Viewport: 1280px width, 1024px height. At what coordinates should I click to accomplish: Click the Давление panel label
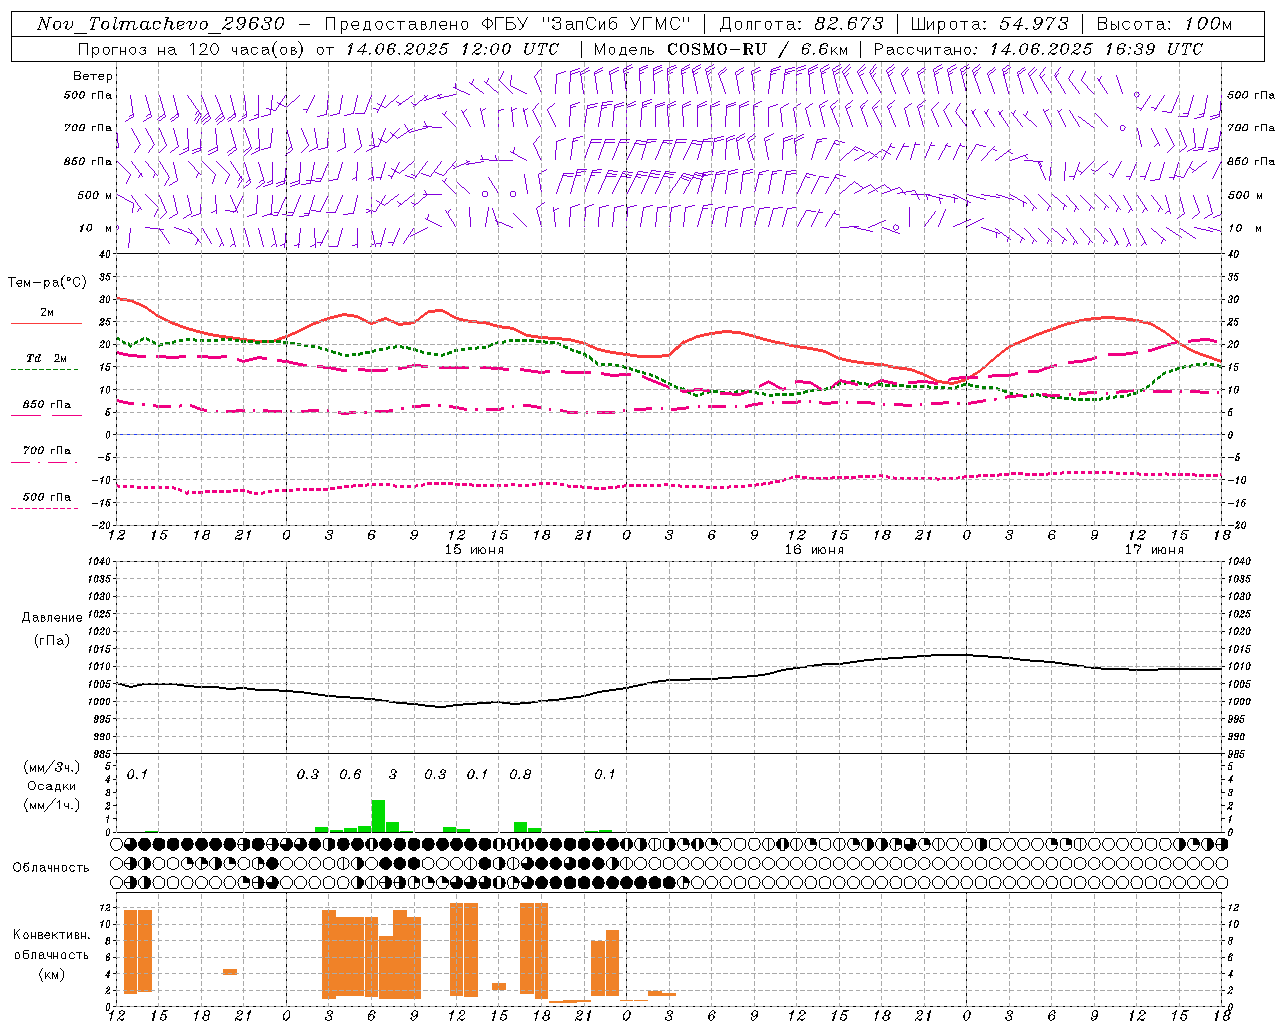click(52, 618)
